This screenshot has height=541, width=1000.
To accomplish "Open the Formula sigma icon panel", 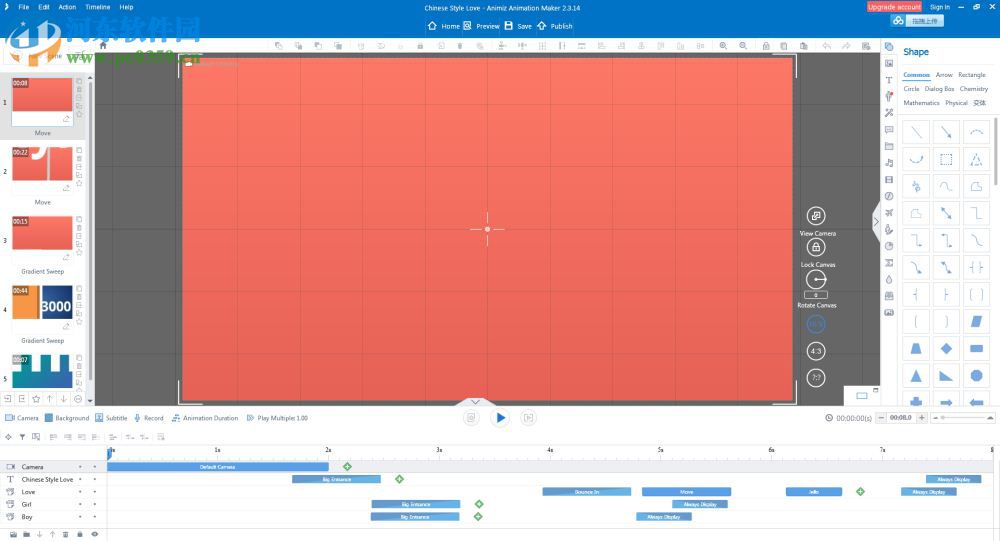I will pos(889,262).
